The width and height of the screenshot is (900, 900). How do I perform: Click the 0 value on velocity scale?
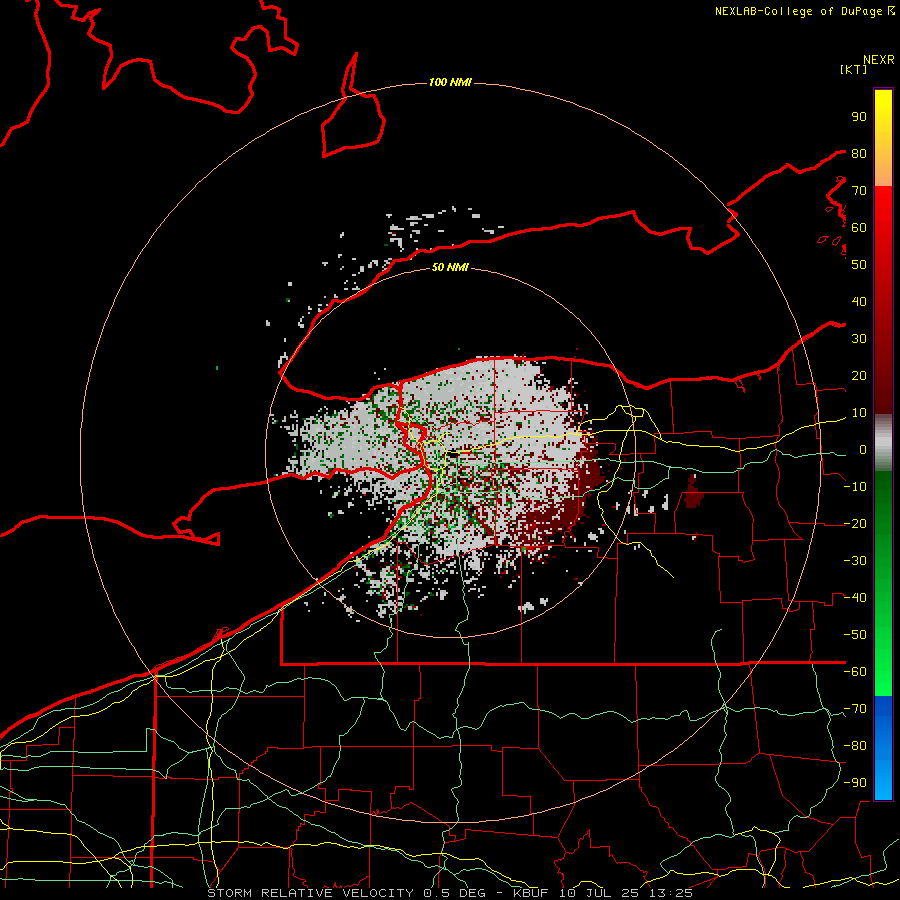tap(863, 450)
